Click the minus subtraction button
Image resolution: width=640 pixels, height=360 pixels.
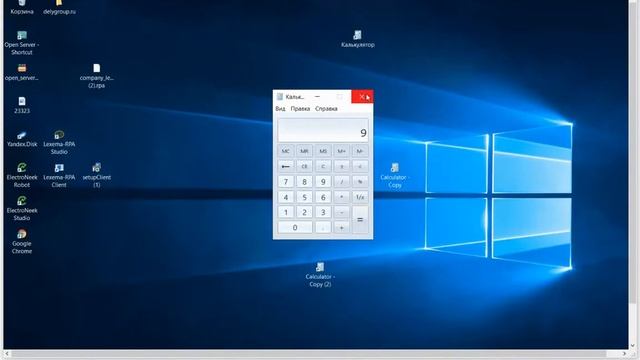pos(342,212)
